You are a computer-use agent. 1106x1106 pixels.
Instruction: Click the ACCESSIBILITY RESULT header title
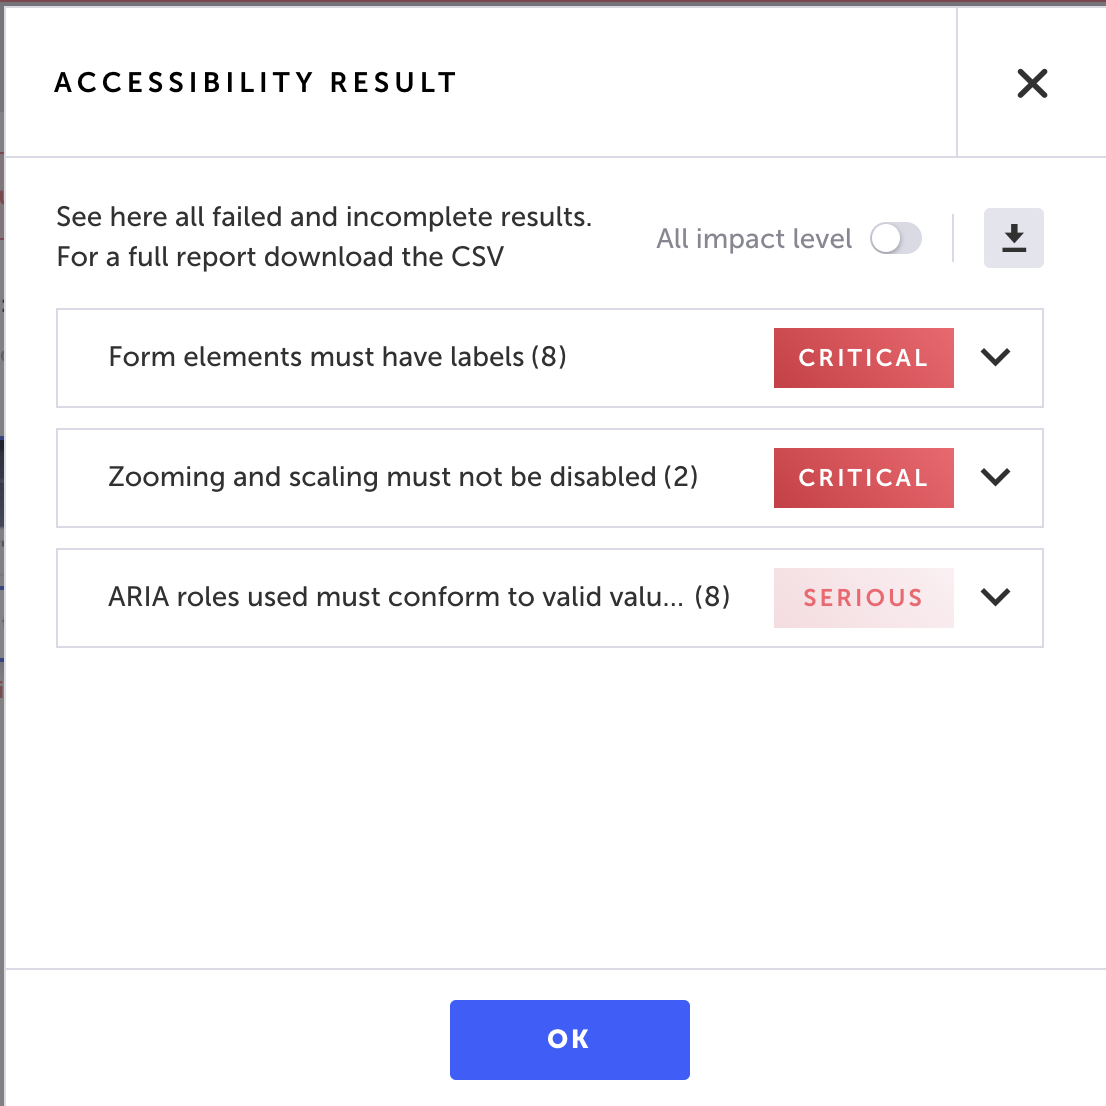click(x=256, y=83)
